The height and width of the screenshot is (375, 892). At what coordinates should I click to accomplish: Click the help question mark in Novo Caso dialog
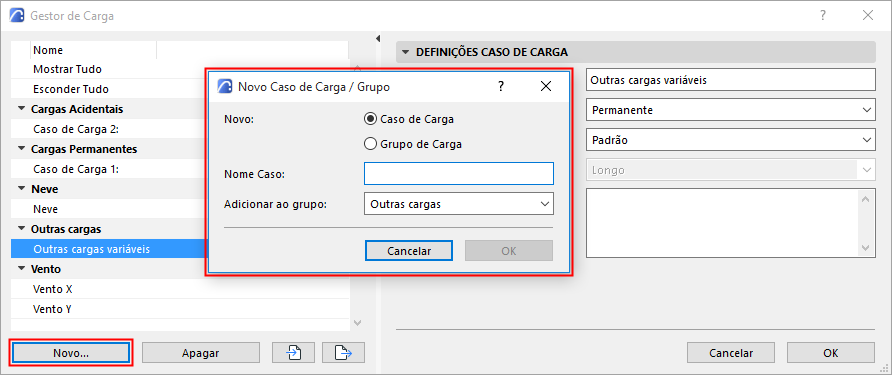501,86
